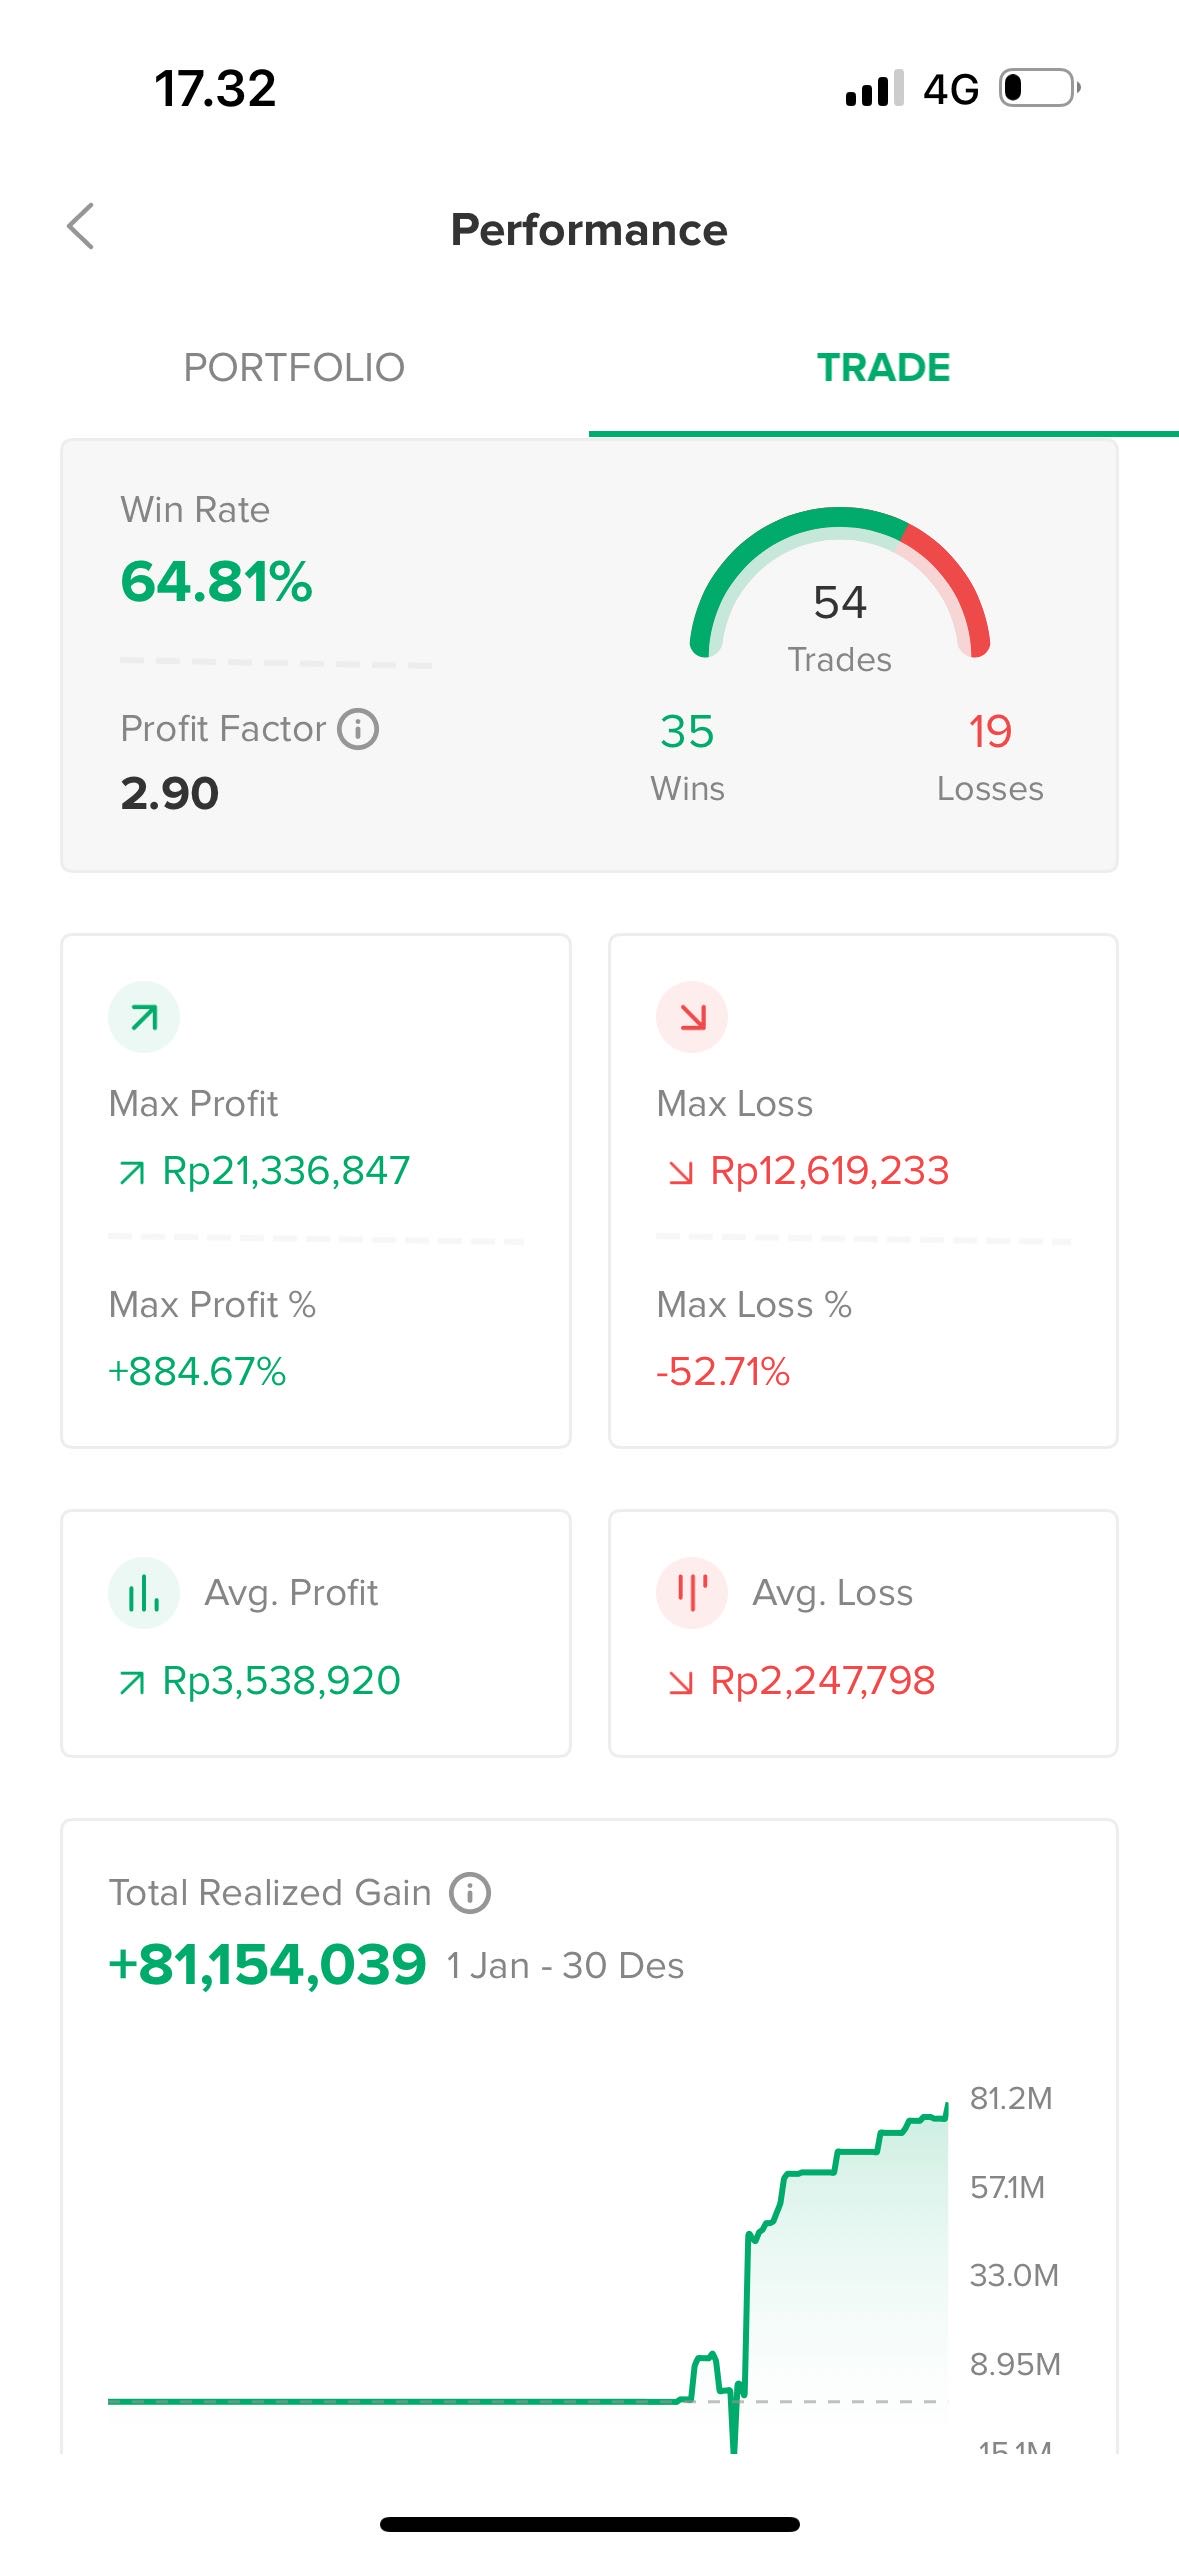Switch to the PORTFOLIO tab

[294, 368]
